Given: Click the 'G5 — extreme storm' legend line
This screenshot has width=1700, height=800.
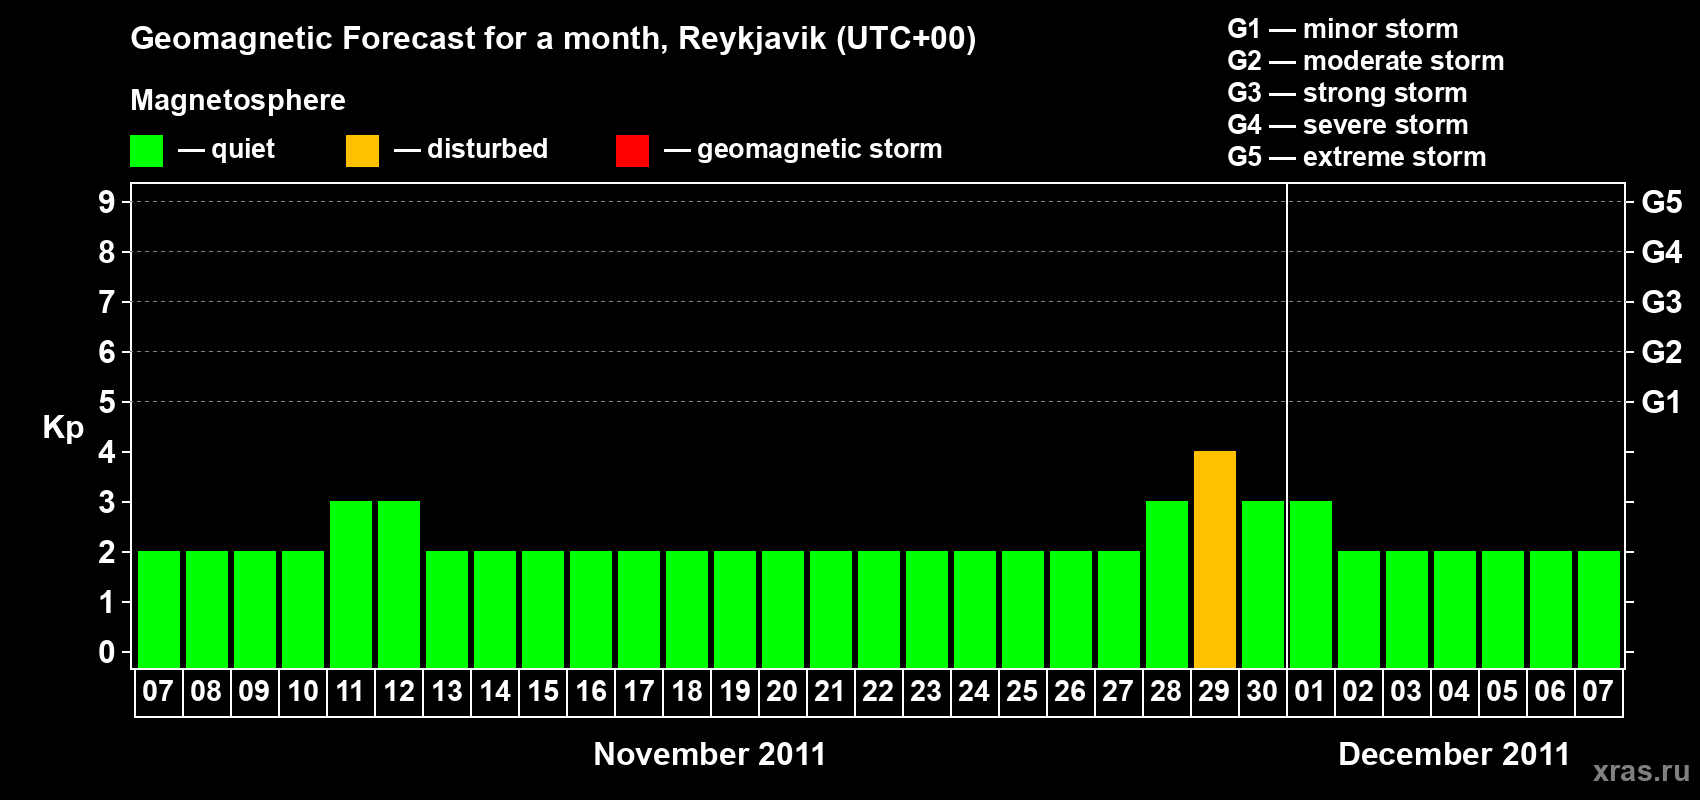Looking at the screenshot, I should tap(1357, 157).
